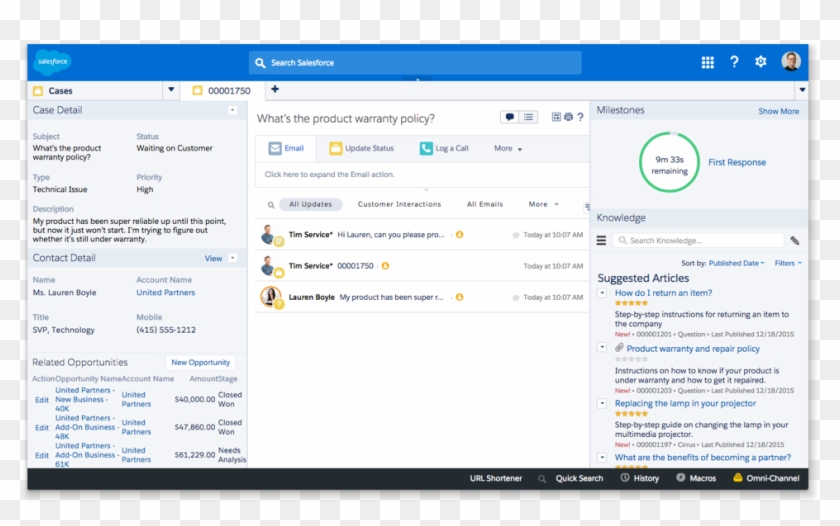Switch to the 00001750 case tab
The height and width of the screenshot is (526, 840).
(x=222, y=91)
